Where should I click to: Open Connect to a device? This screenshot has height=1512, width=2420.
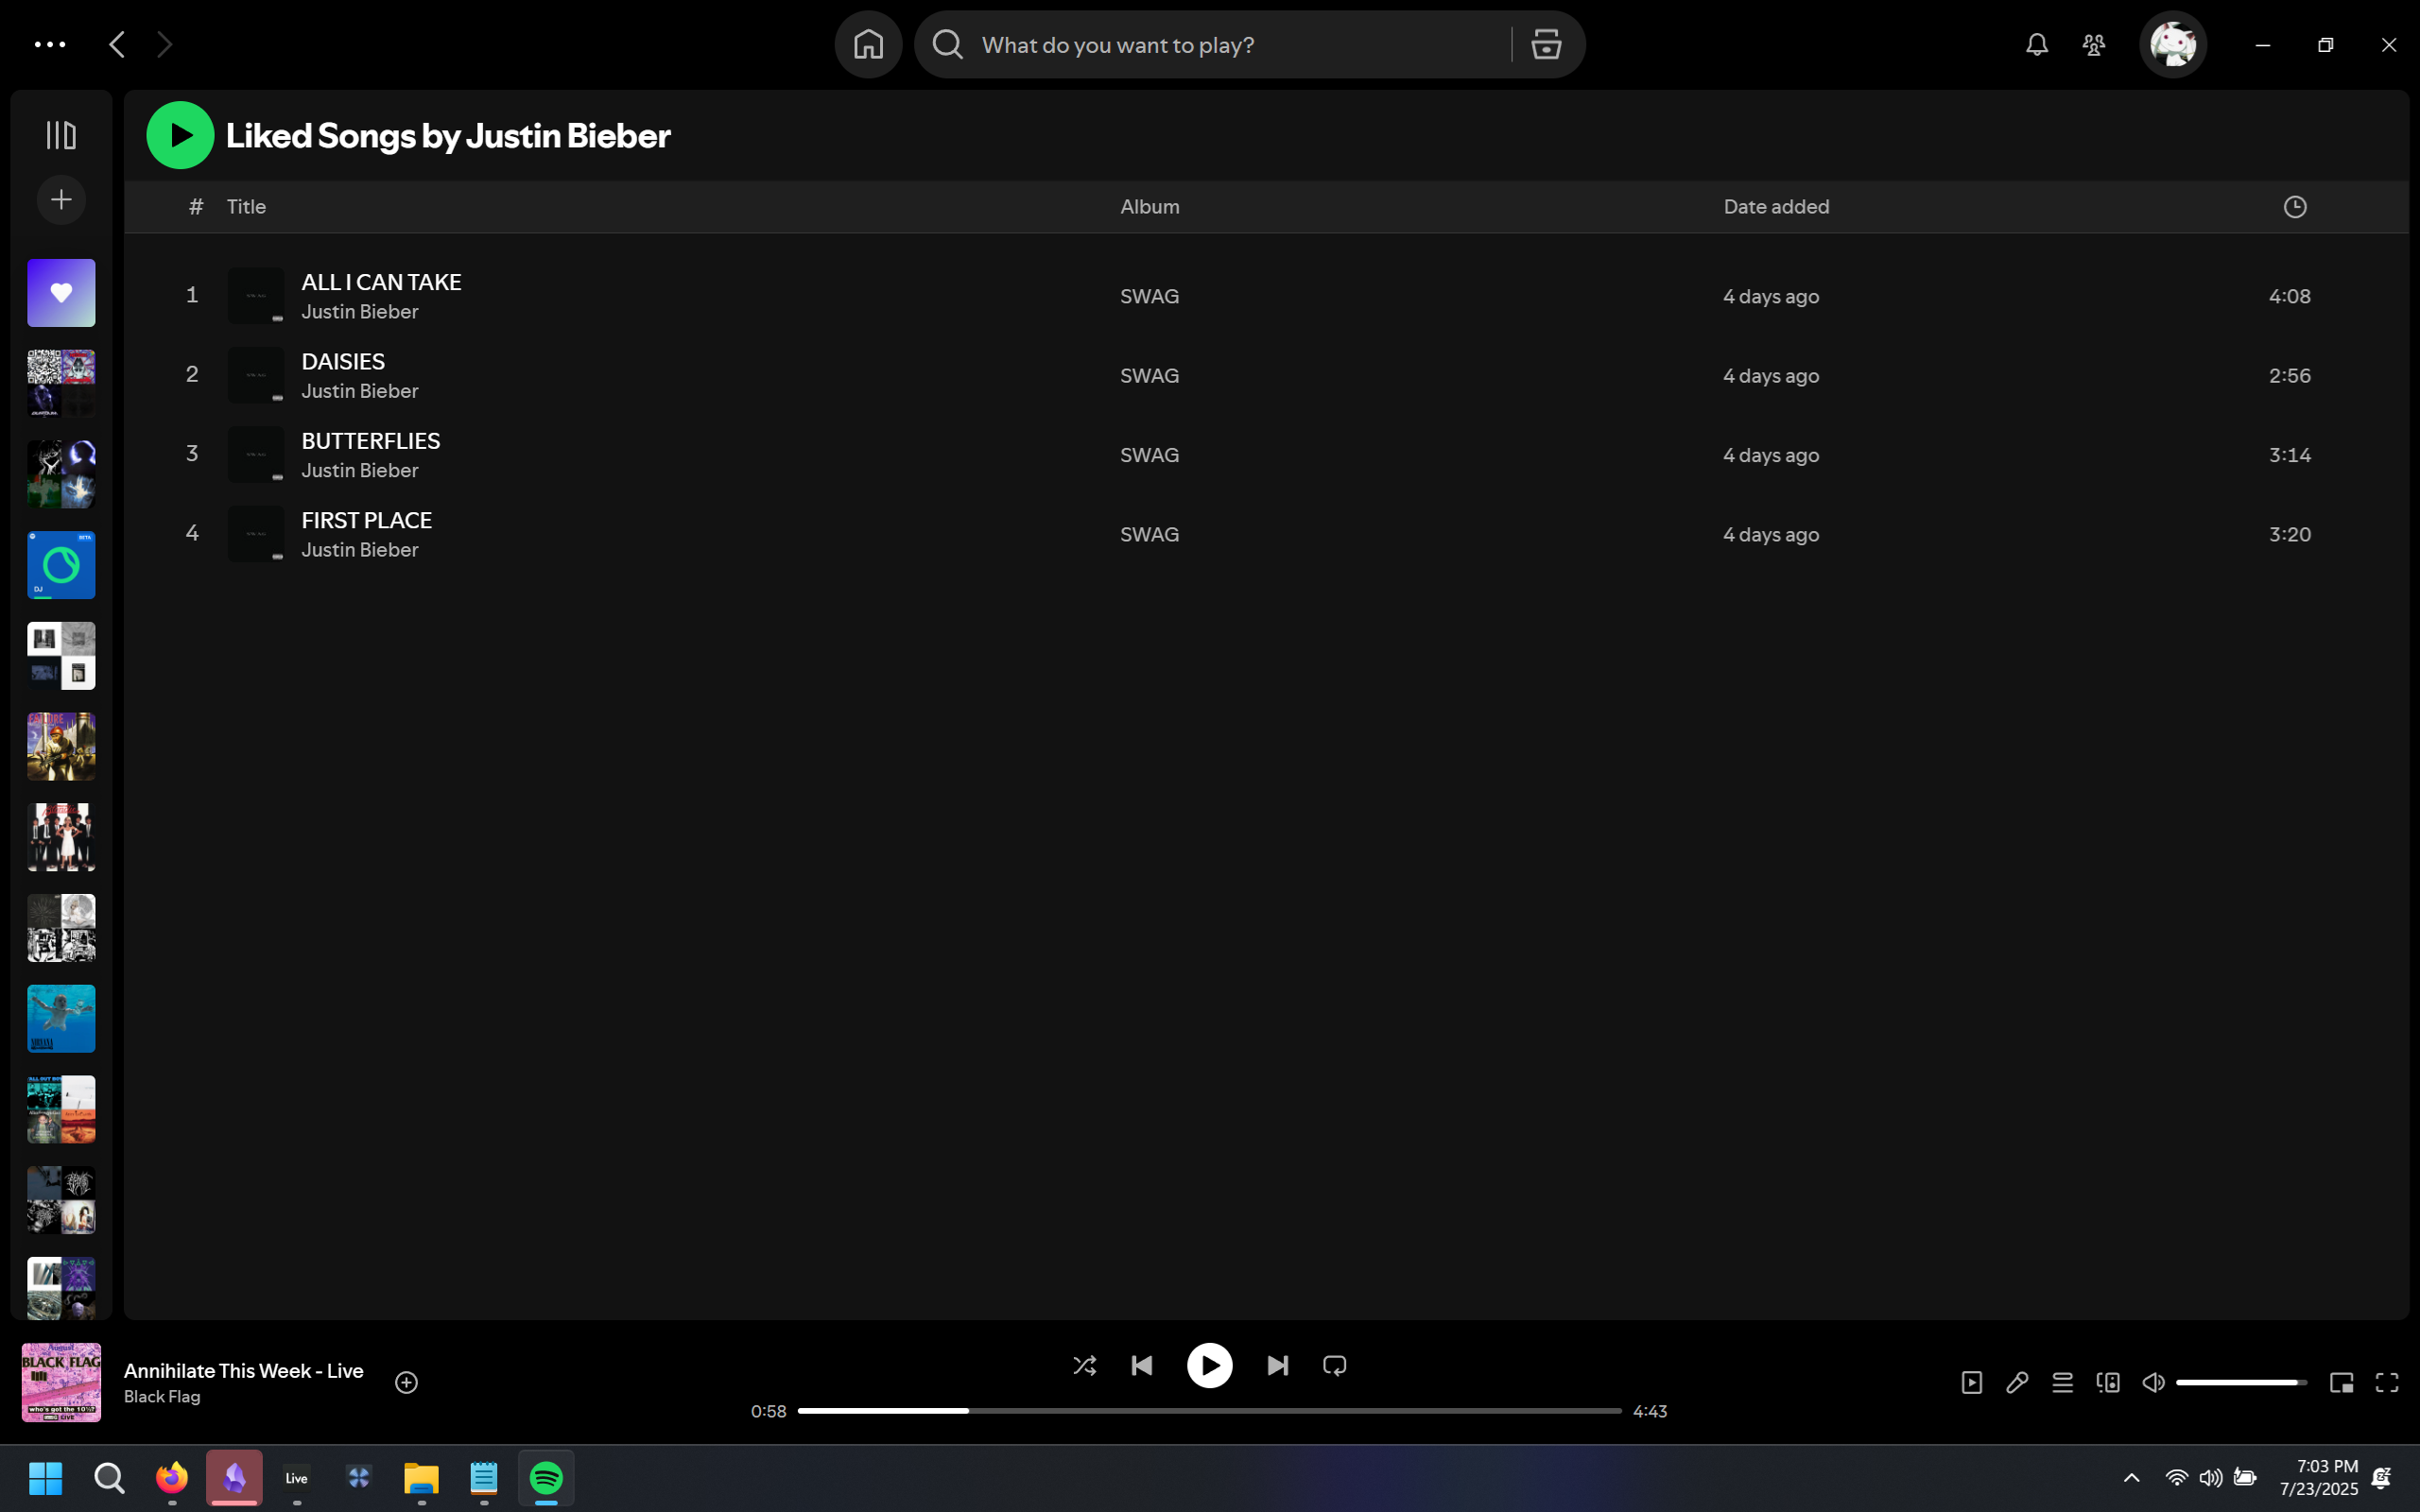click(x=2108, y=1382)
